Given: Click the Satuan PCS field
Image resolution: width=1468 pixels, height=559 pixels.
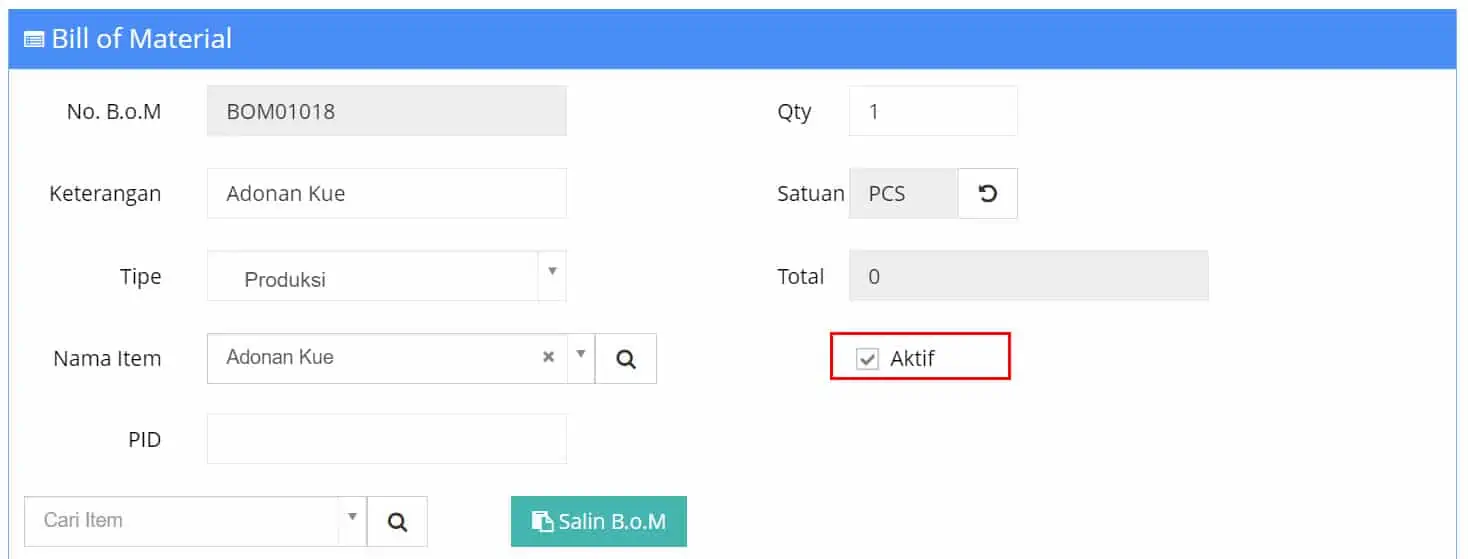Looking at the screenshot, I should pos(903,193).
